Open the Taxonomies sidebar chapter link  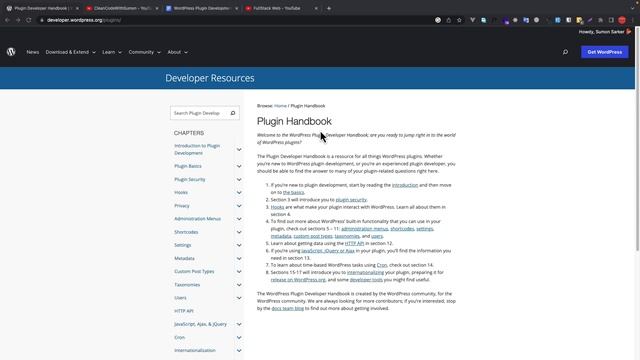187,284
